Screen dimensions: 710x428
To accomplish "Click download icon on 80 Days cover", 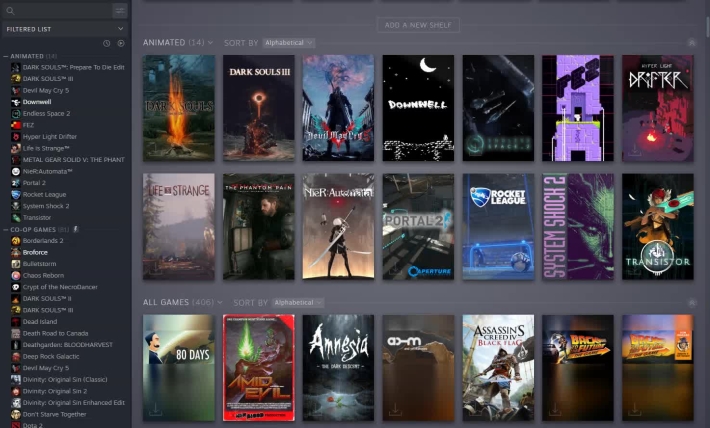I will pyautogui.click(x=156, y=410).
